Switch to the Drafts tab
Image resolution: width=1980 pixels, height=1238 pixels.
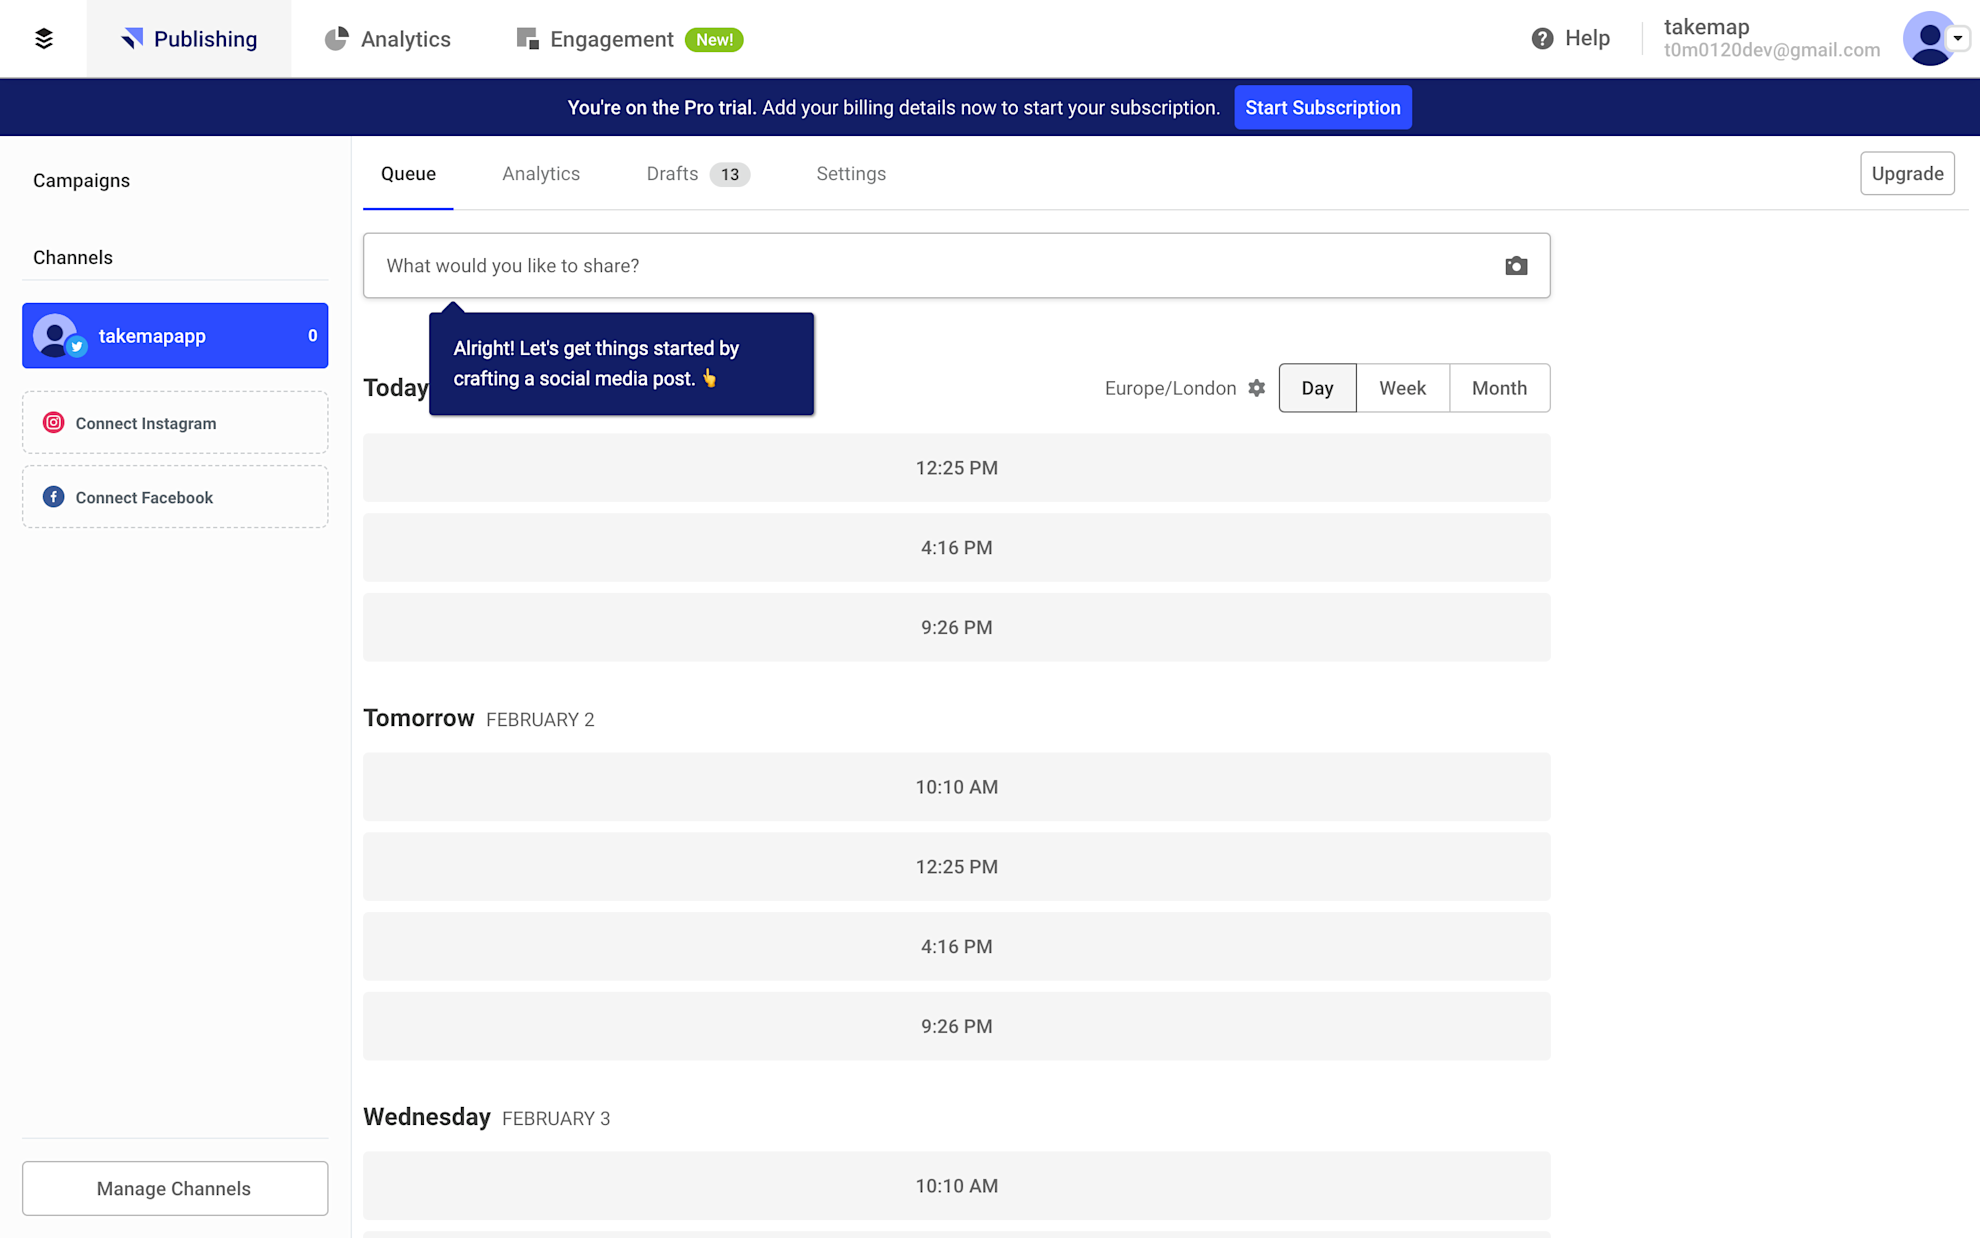pos(697,174)
